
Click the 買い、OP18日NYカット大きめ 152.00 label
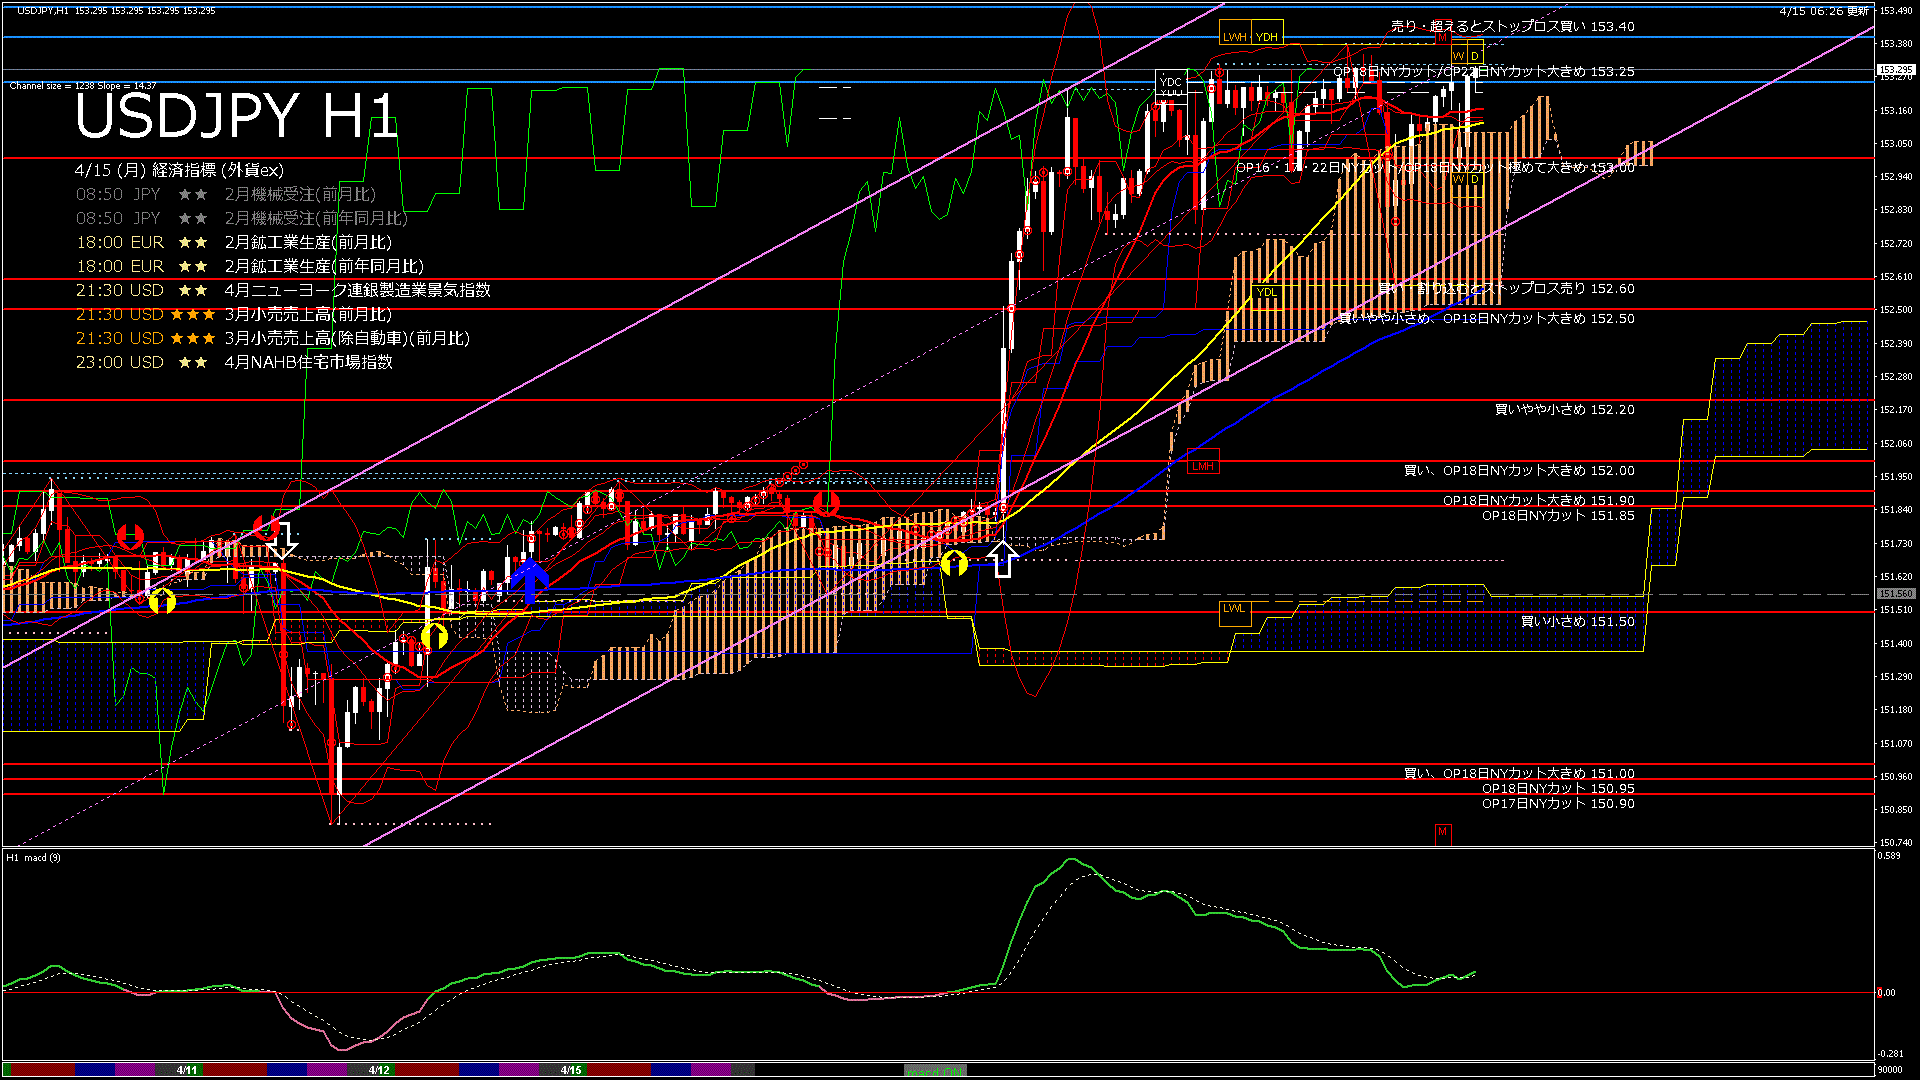coord(1519,470)
